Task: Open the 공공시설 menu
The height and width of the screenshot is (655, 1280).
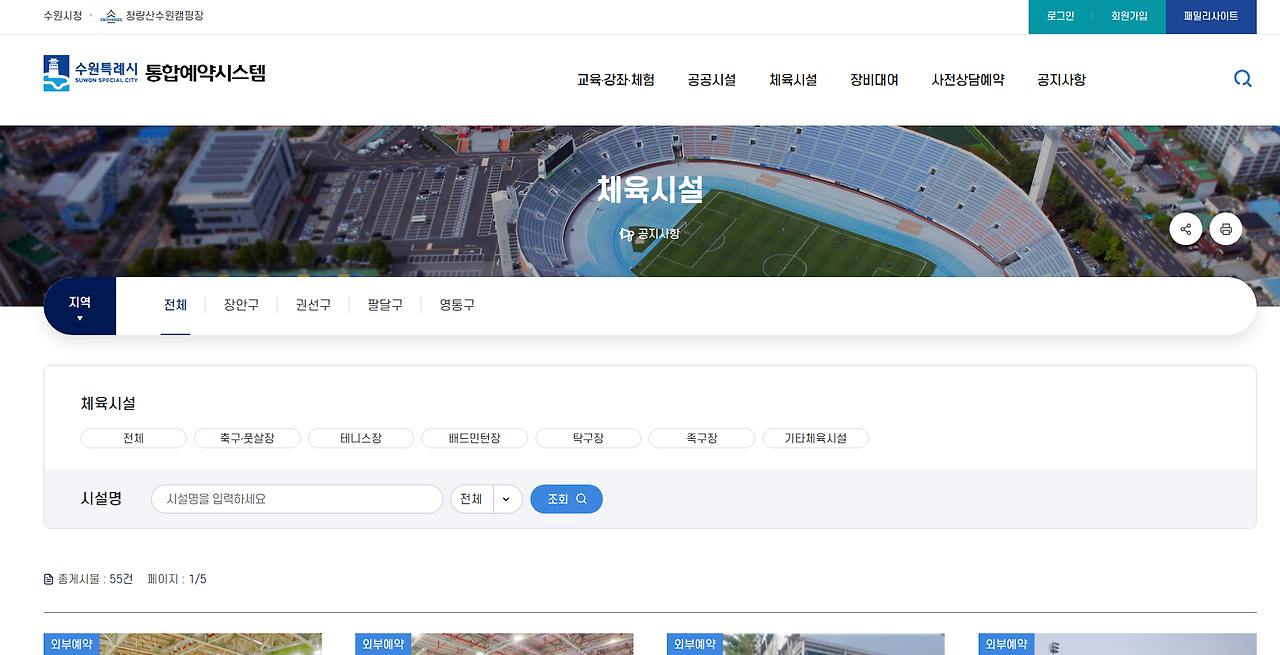Action: pyautogui.click(x=712, y=80)
